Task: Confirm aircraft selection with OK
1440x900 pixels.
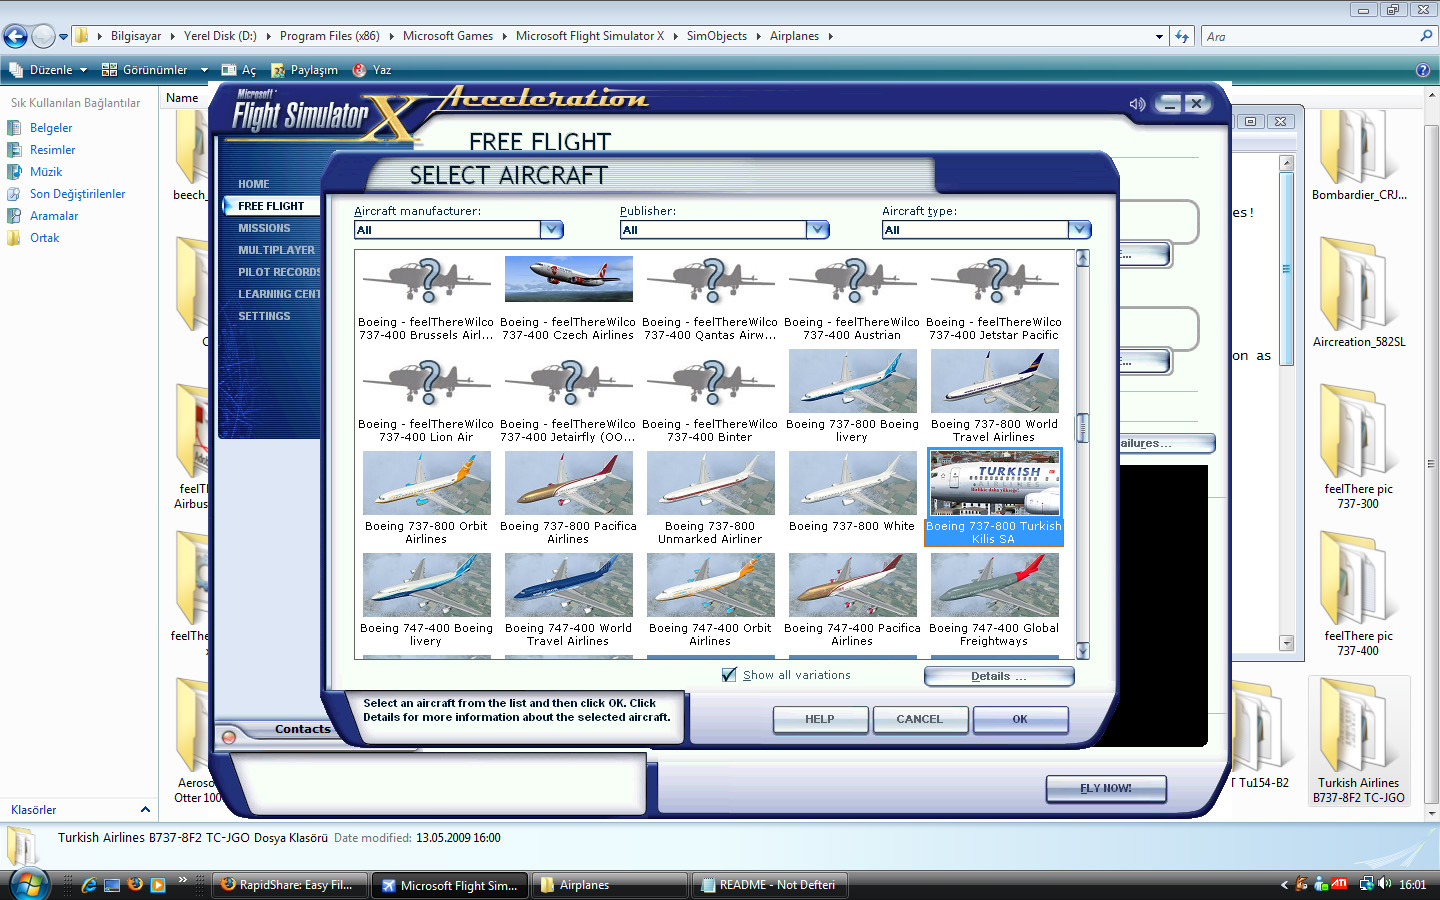Action: pos(1020,719)
